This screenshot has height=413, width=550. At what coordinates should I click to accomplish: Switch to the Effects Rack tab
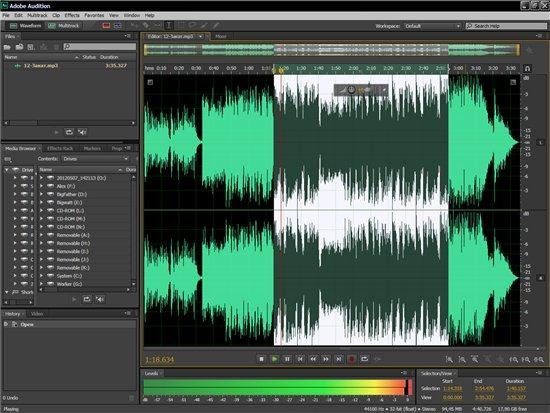click(60, 148)
